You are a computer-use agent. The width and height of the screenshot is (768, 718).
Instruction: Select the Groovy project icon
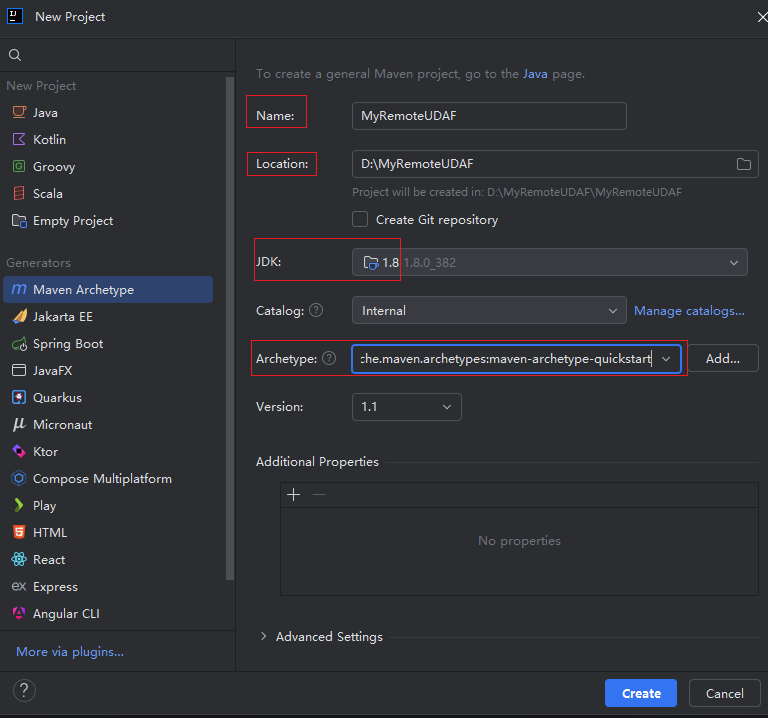coord(19,167)
